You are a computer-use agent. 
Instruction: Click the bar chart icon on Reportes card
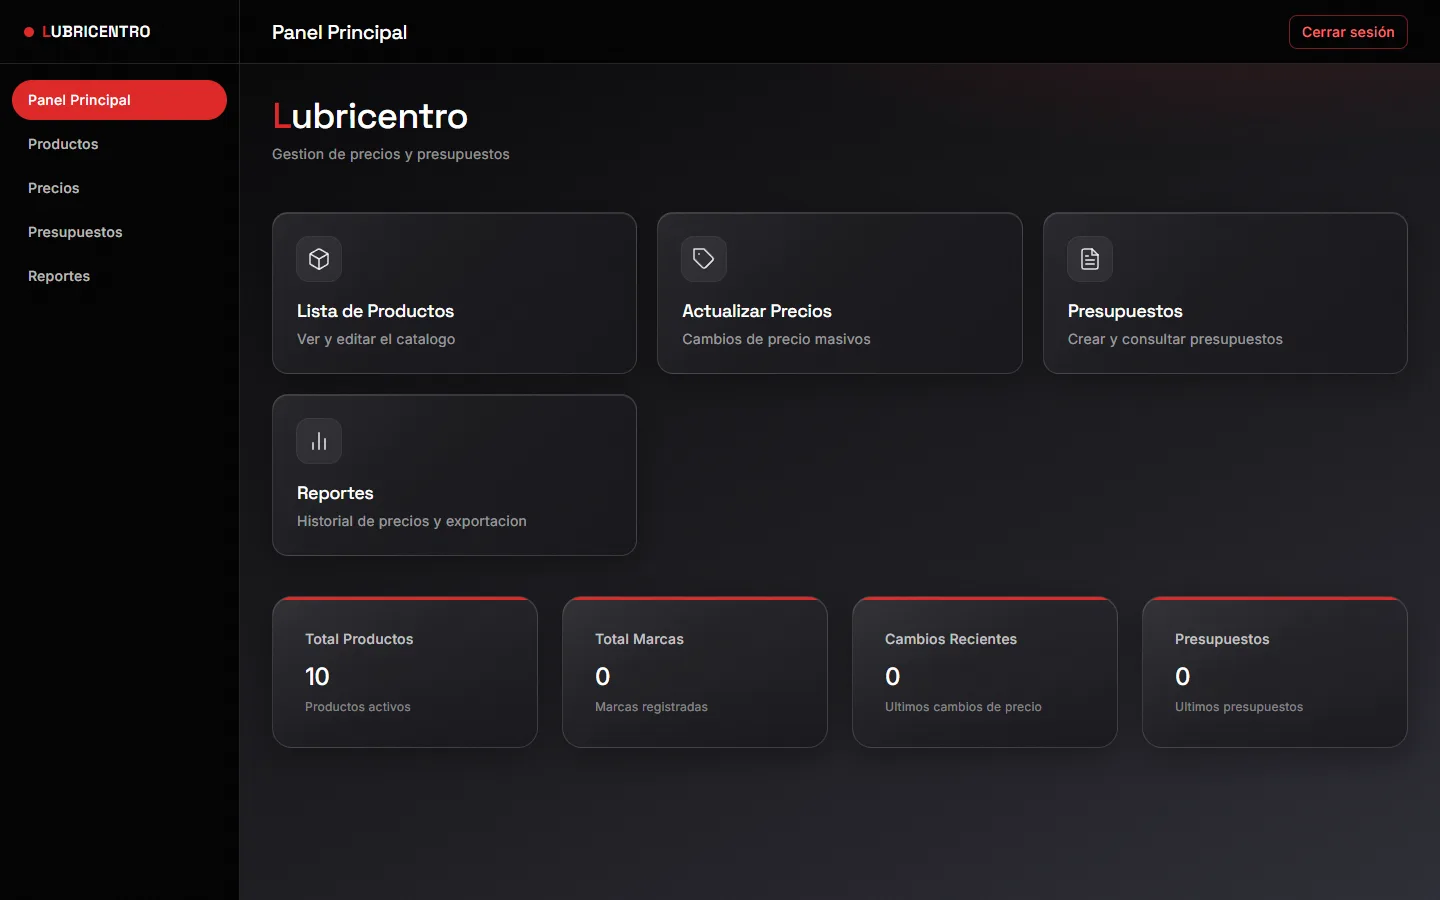pos(319,441)
